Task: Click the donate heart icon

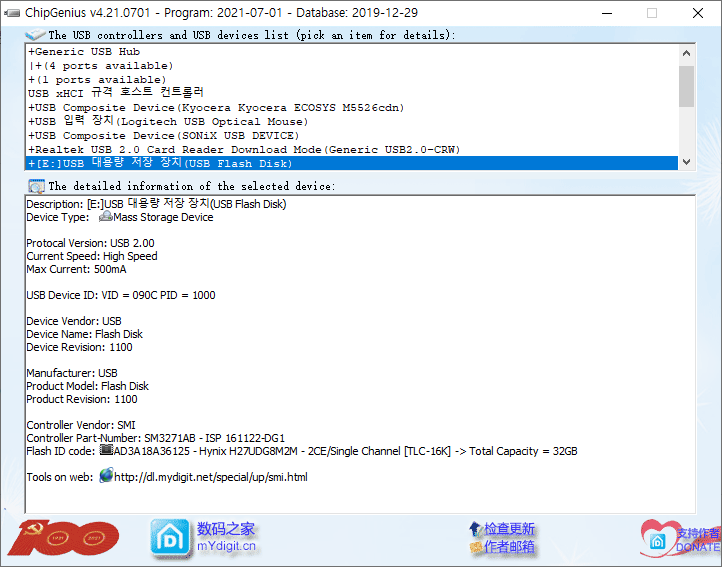Action: pos(658,538)
